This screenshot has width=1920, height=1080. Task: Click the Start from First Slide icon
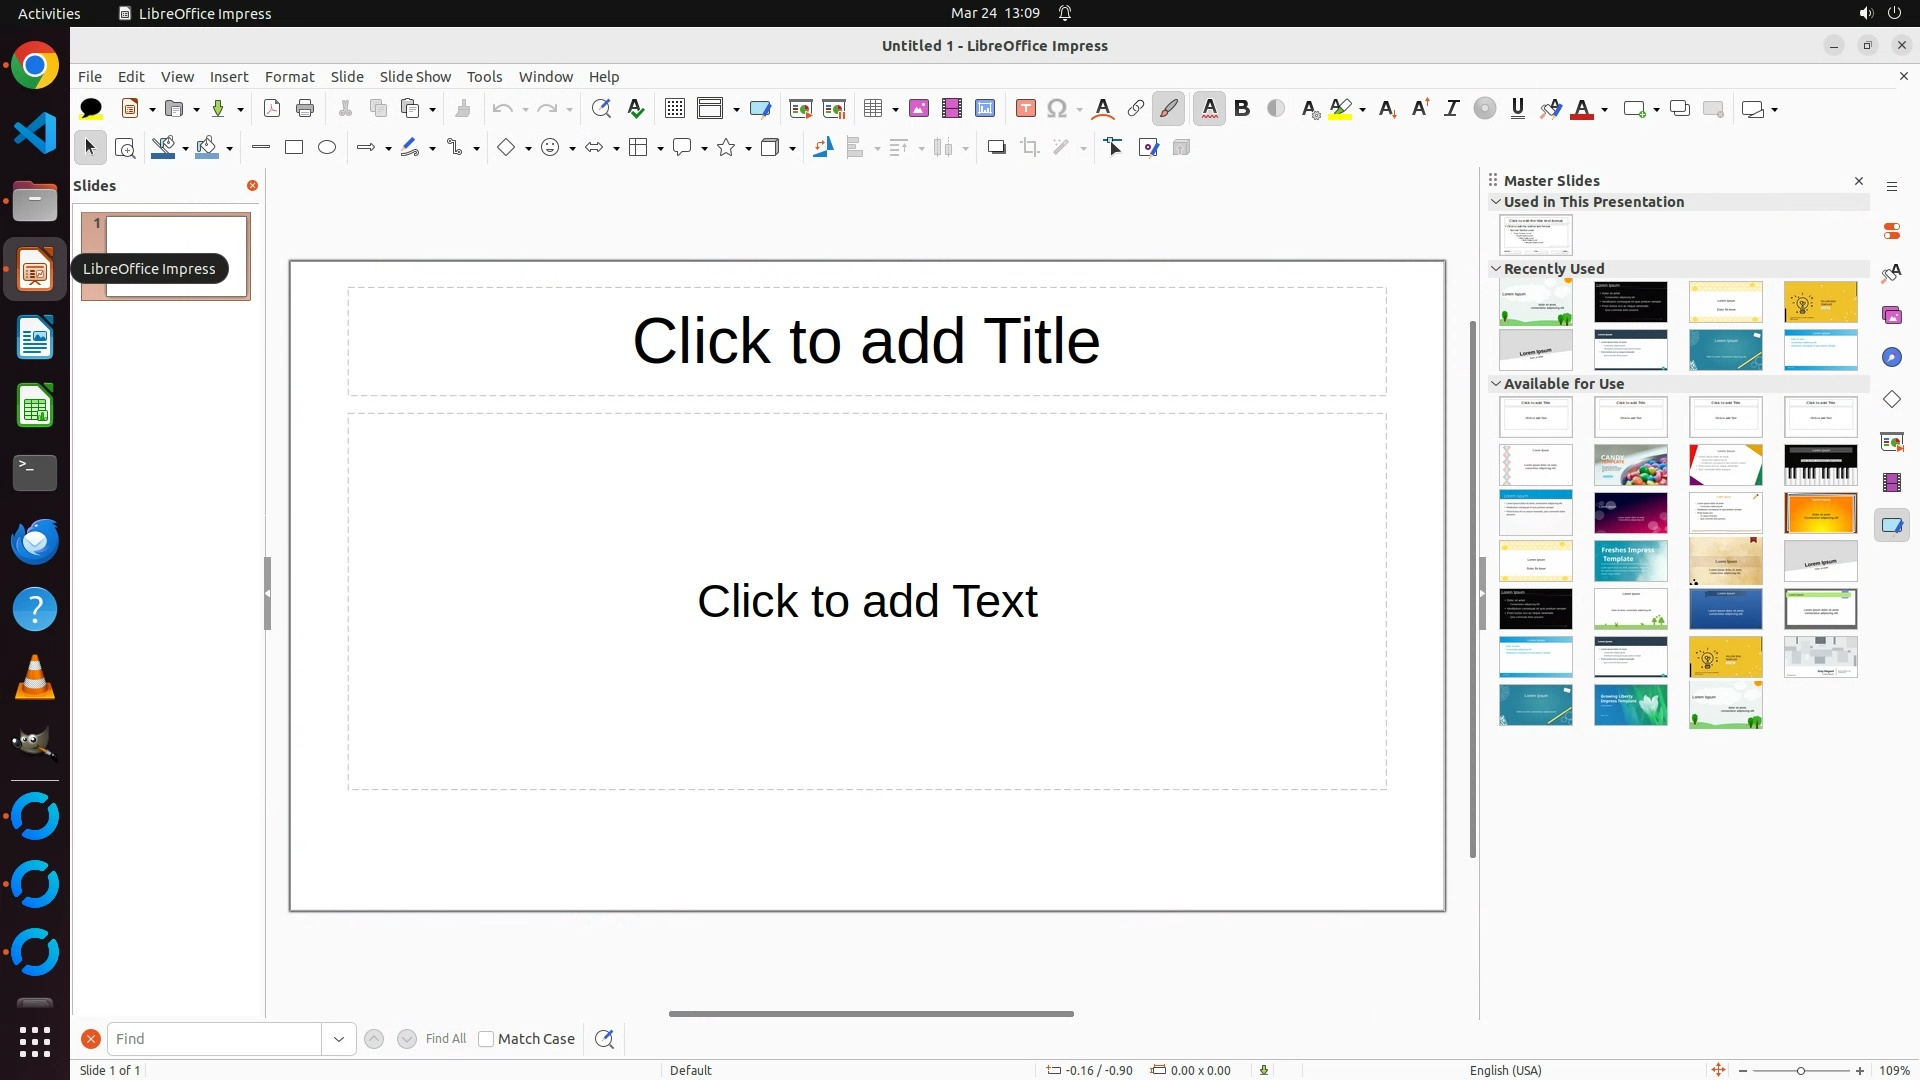tap(800, 109)
